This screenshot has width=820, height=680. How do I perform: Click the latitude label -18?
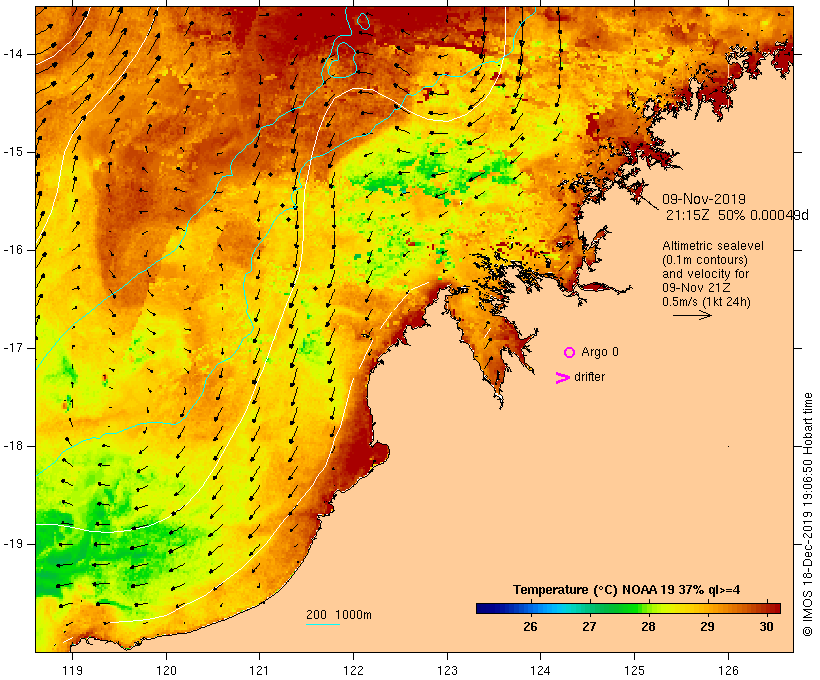pyautogui.click(x=13, y=446)
